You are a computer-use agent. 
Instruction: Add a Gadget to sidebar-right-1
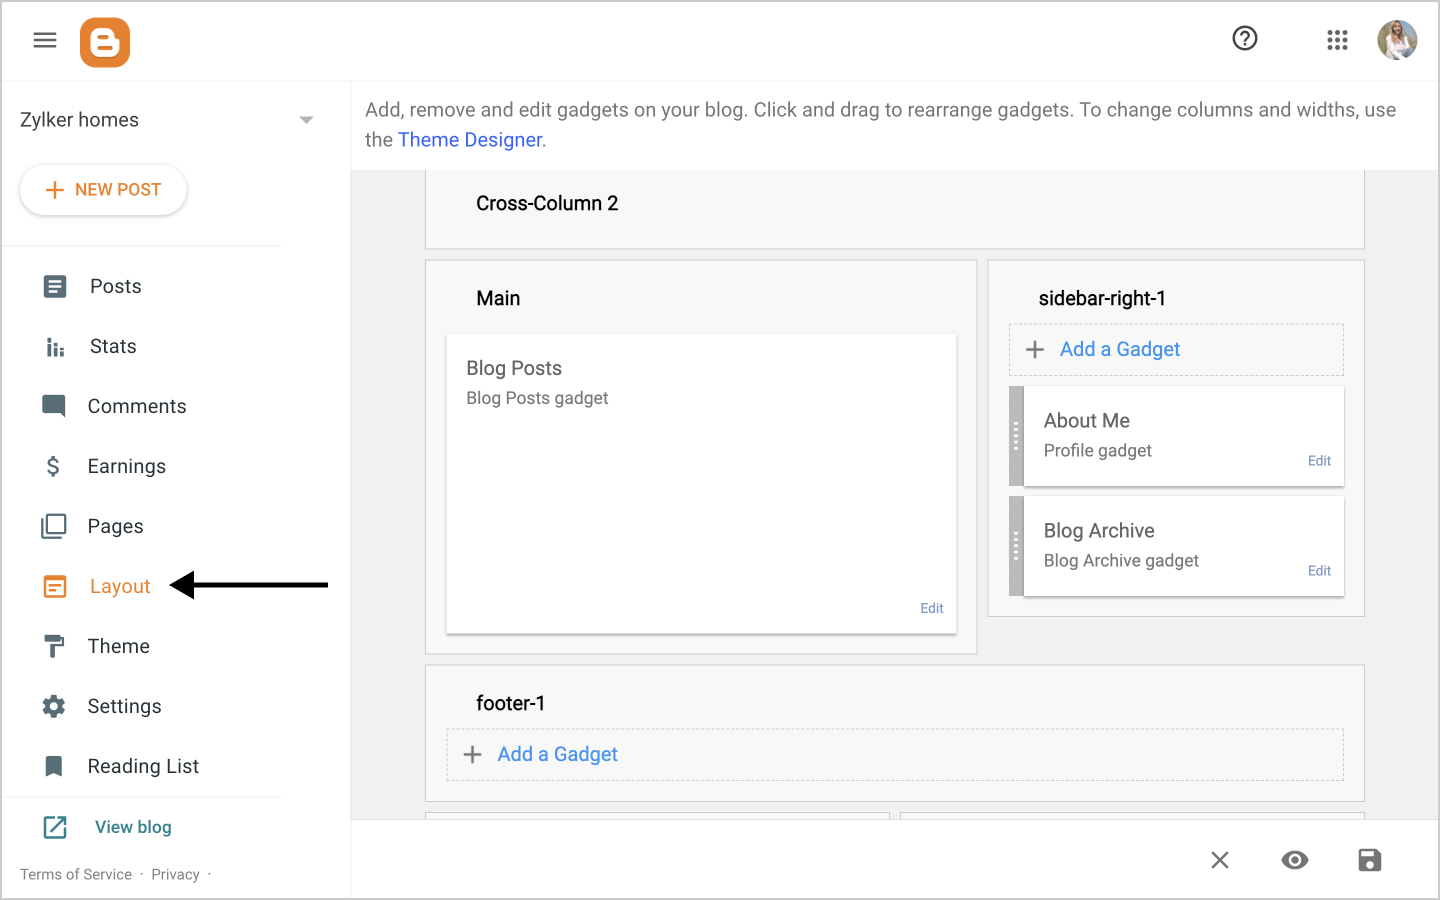pos(1119,350)
